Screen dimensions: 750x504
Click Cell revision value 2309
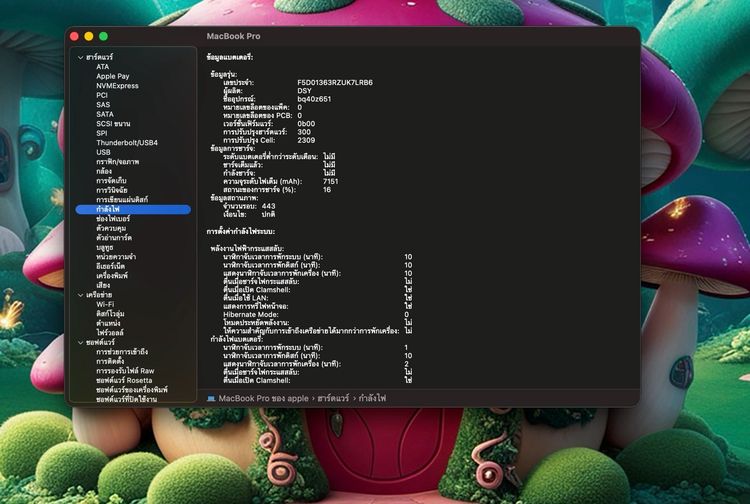point(306,140)
